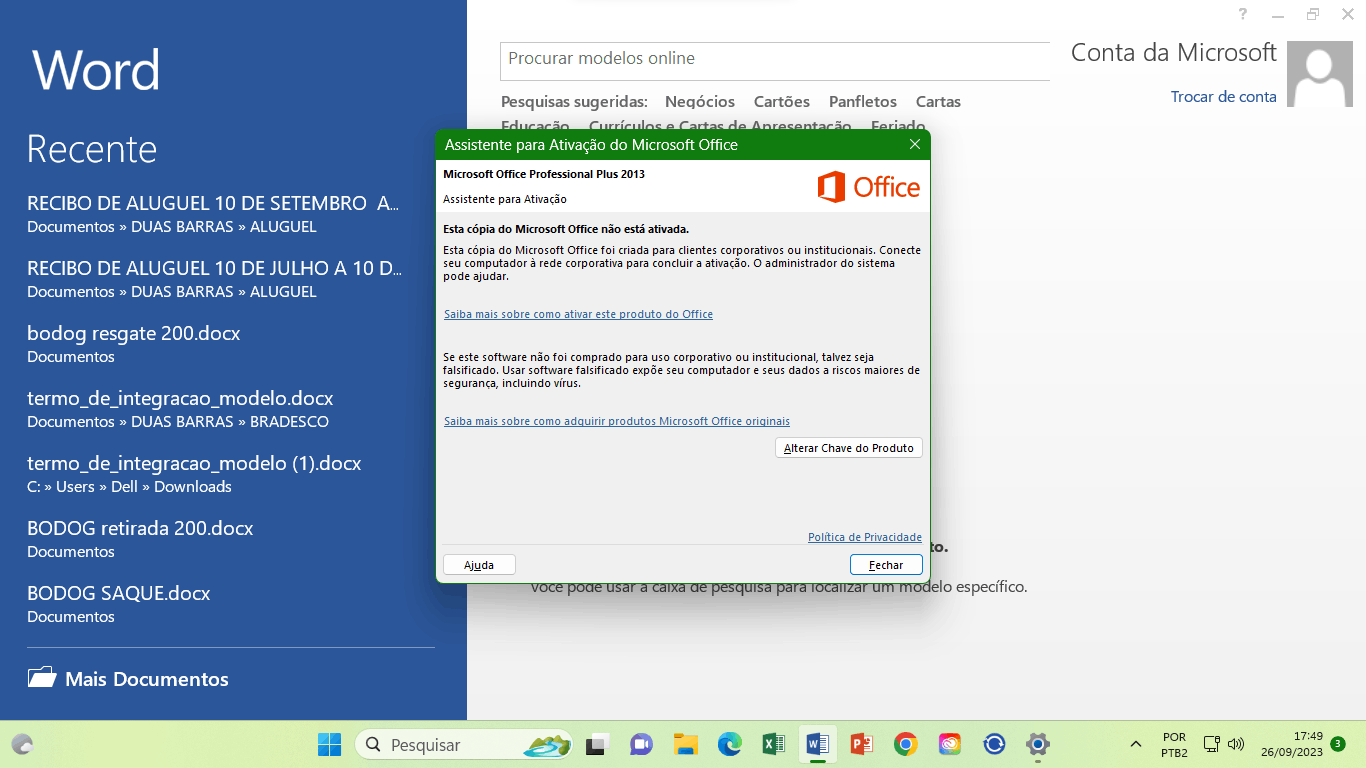Screen dimensions: 1366x768
Task: Open the Política de Privacidade link
Action: (865, 537)
